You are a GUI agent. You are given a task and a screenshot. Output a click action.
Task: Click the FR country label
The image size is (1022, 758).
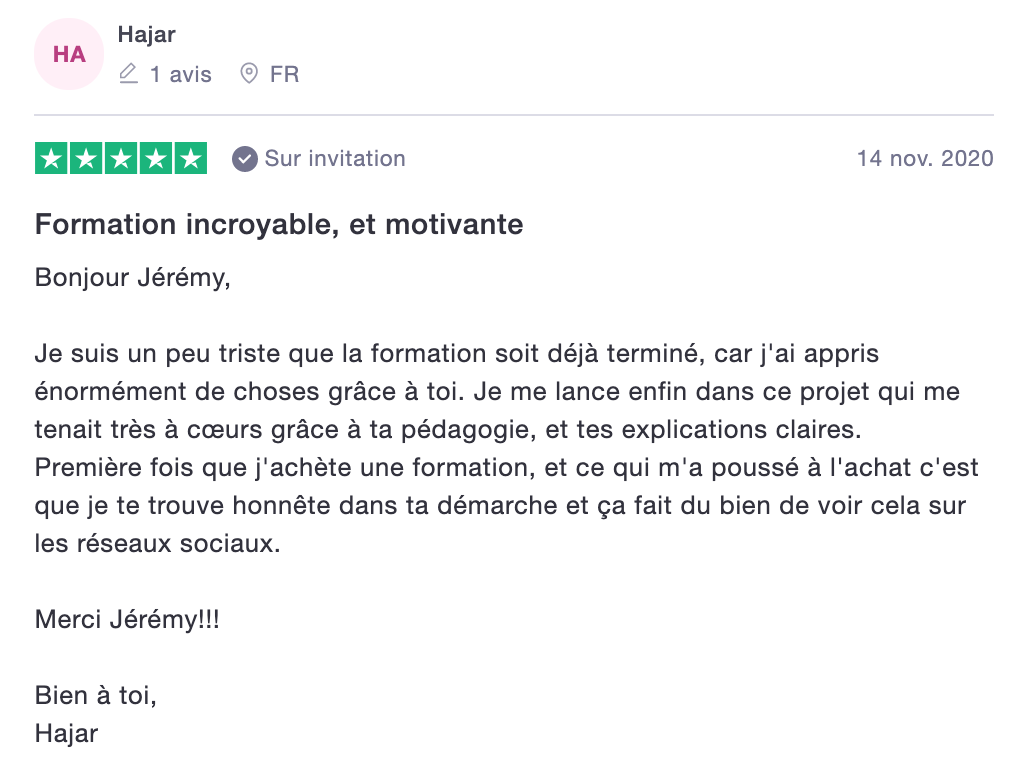tap(284, 74)
